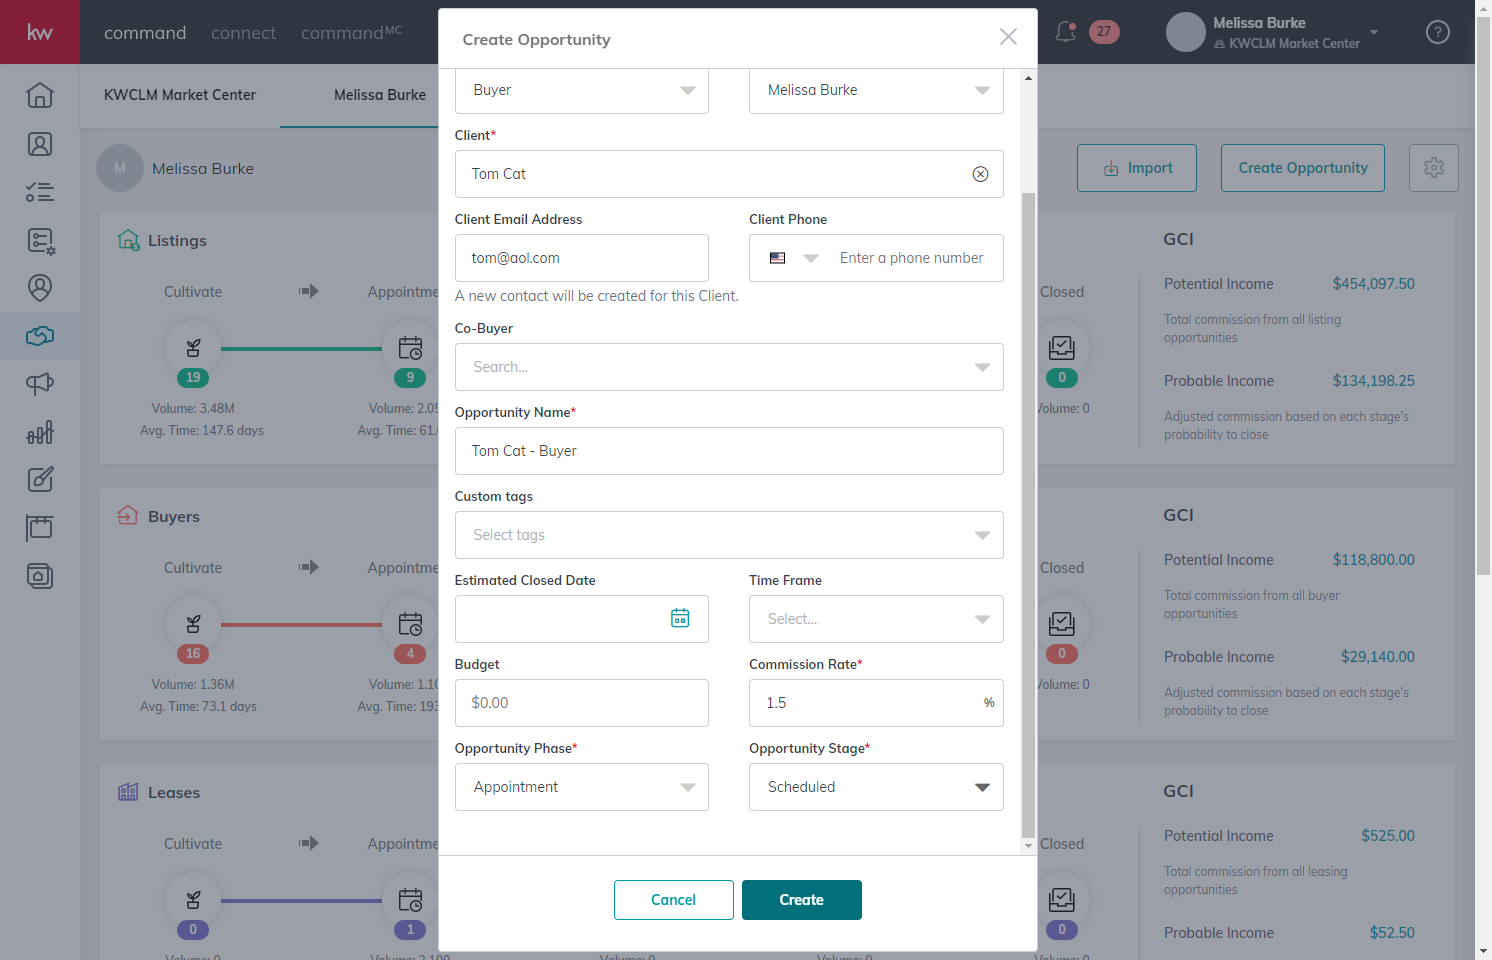This screenshot has width=1492, height=960.
Task: Click the 27 notifications count badge
Action: click(1104, 32)
